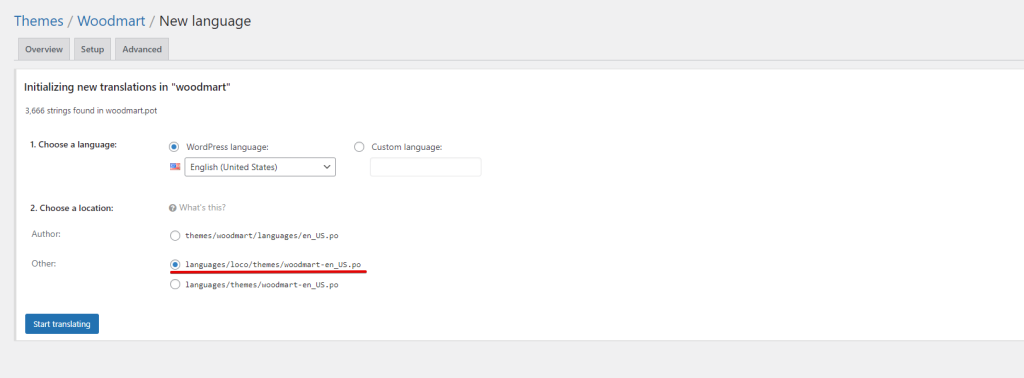Image resolution: width=1024 pixels, height=378 pixels.
Task: Choose Author location themes/woodmart/languages/en_US.po
Action: 174,235
